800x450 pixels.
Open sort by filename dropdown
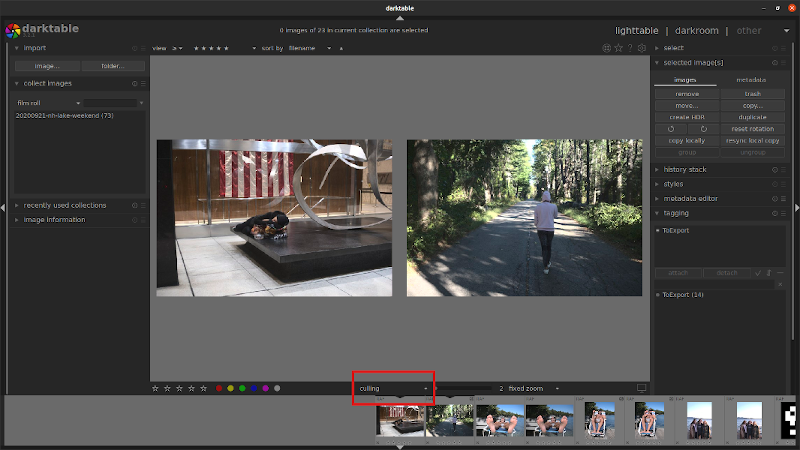click(x=310, y=48)
